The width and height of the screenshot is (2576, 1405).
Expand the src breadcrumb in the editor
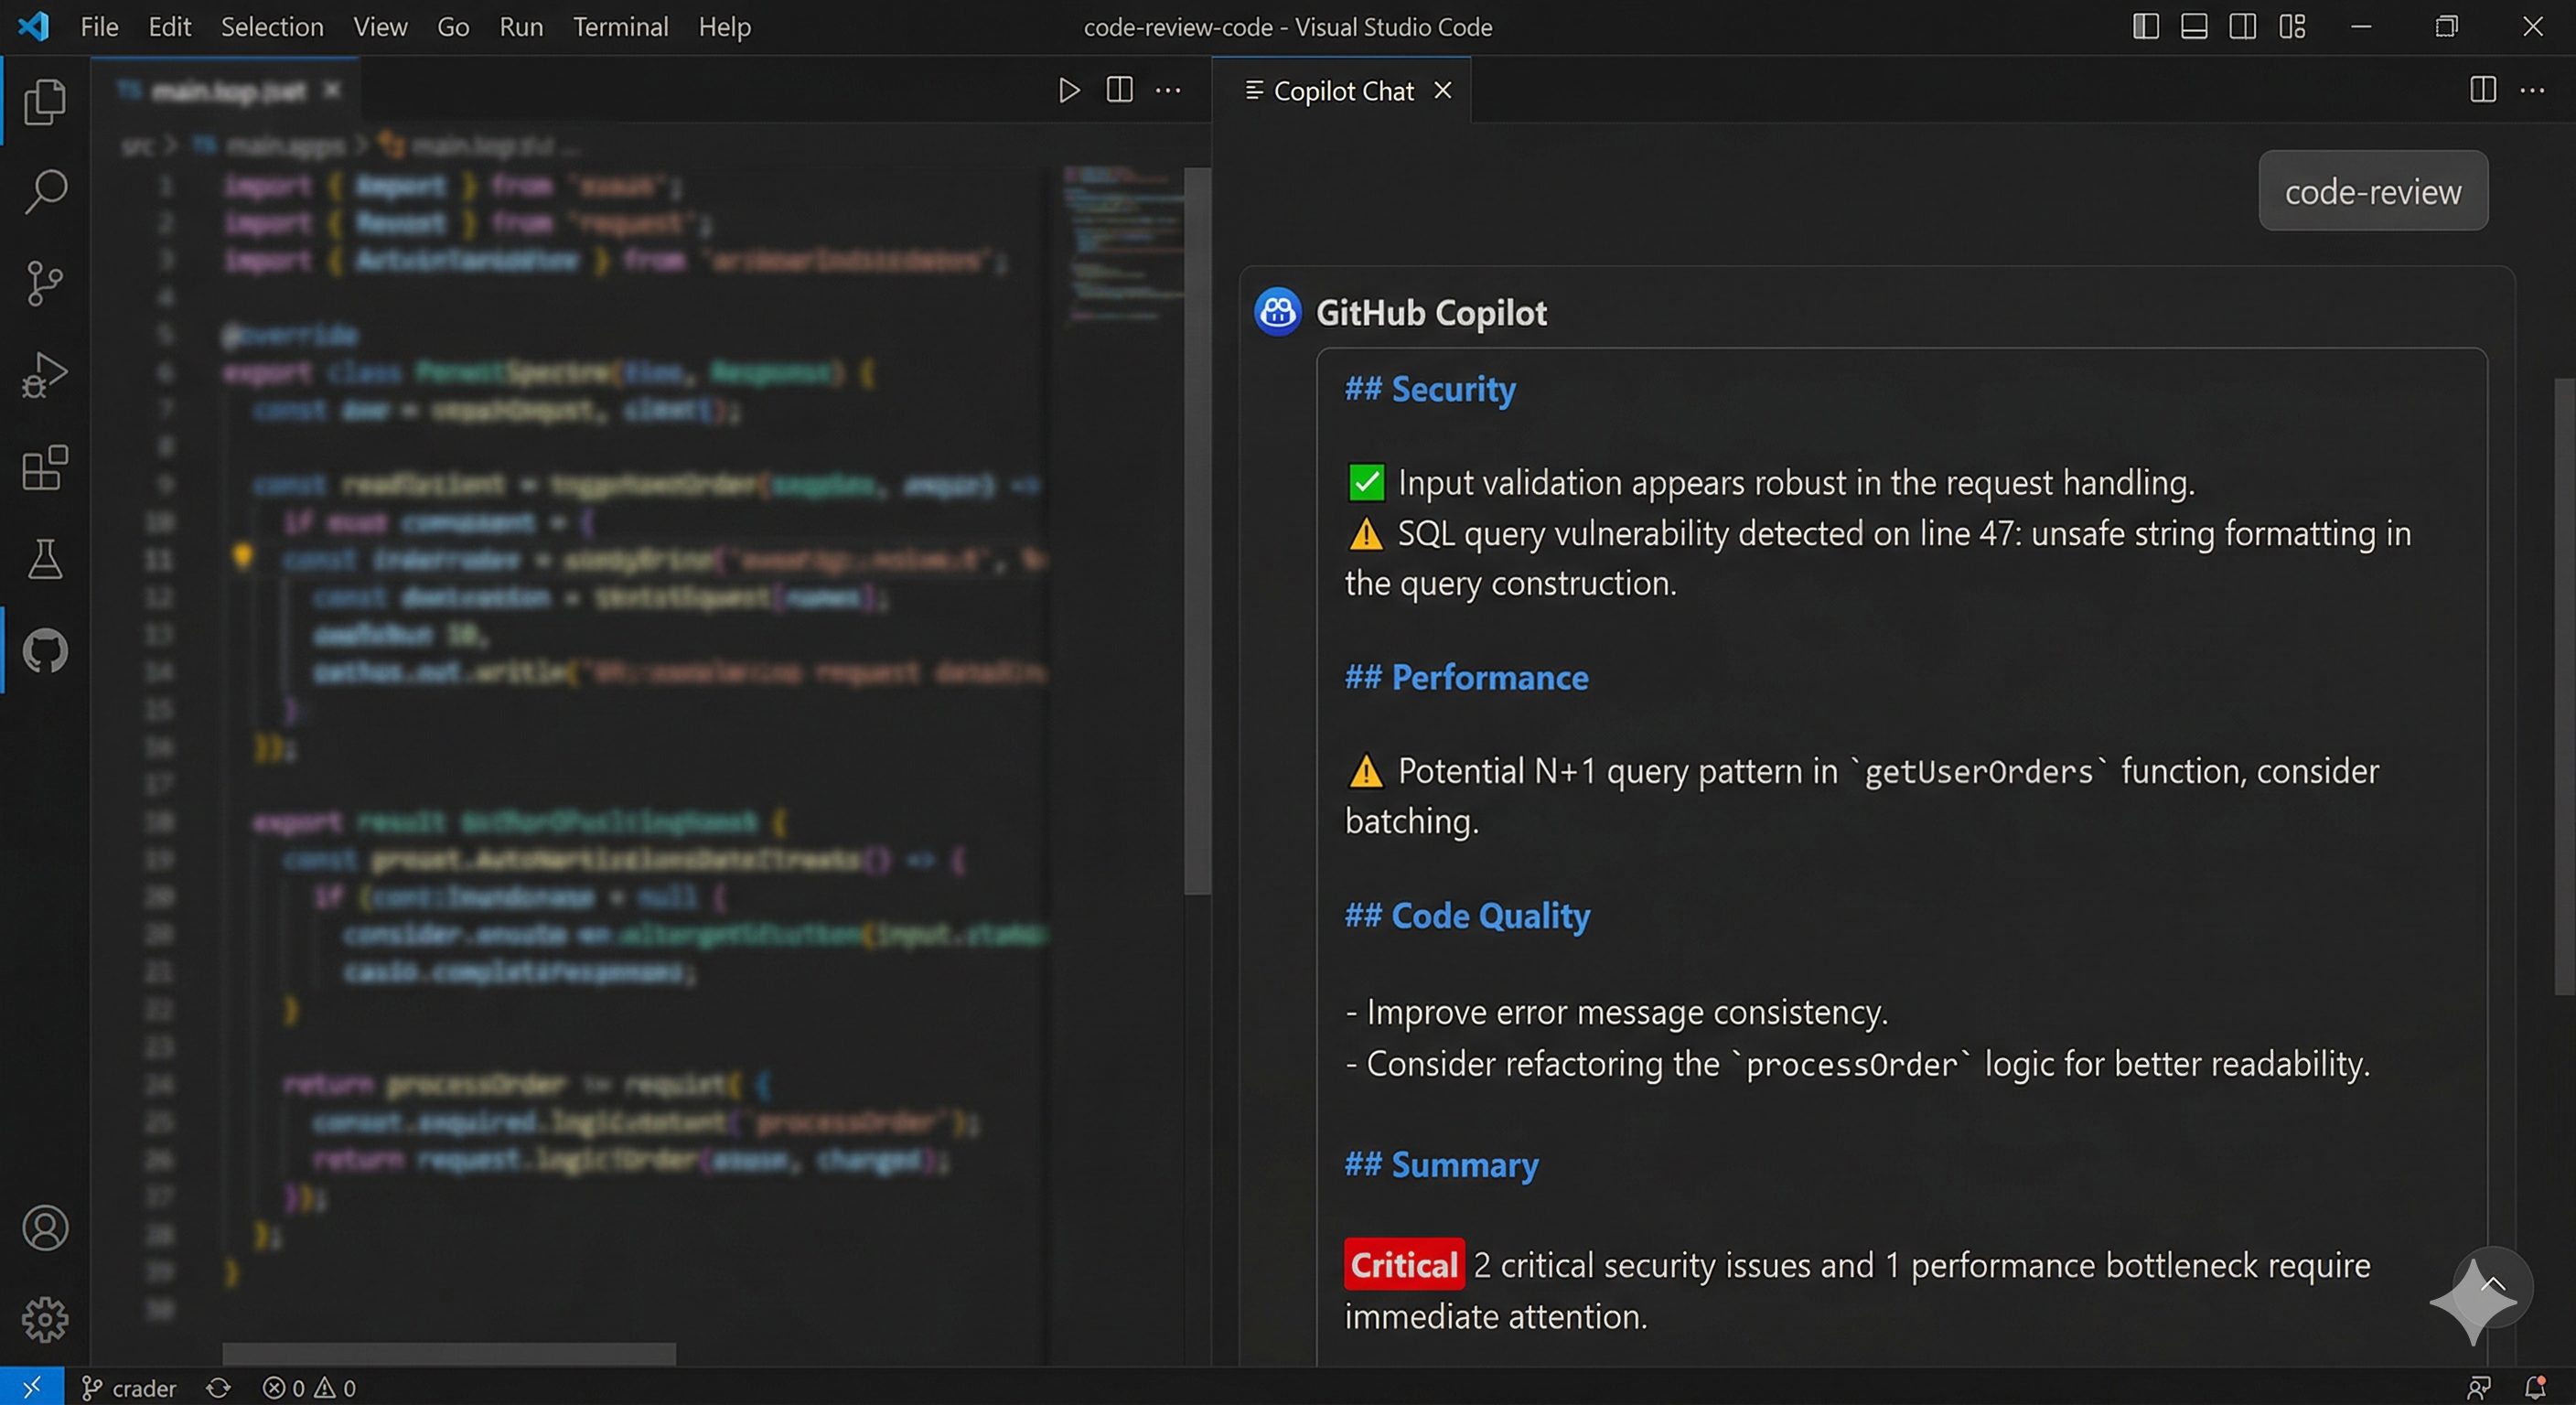tap(140, 146)
